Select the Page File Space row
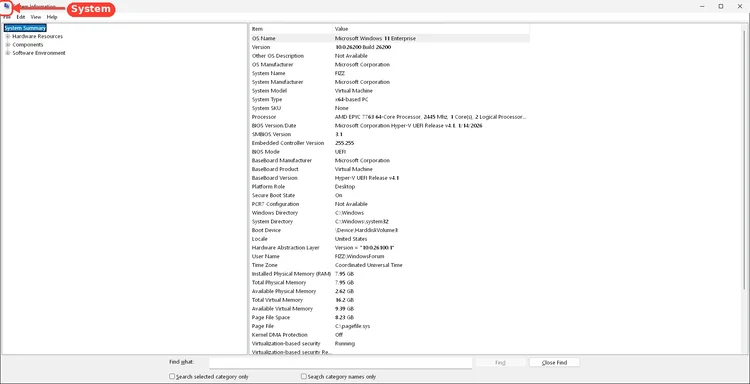Image resolution: width=750 pixels, height=384 pixels. coord(390,318)
